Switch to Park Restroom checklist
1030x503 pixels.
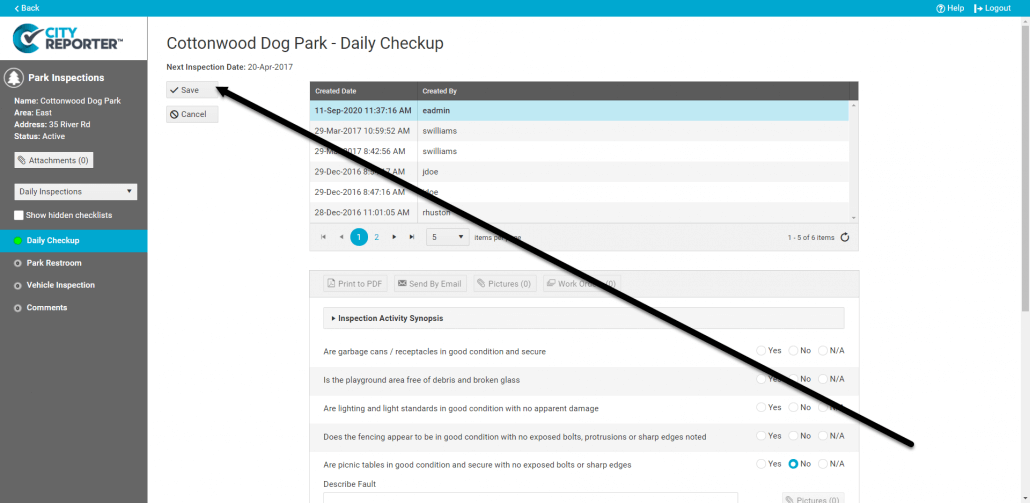tap(54, 263)
